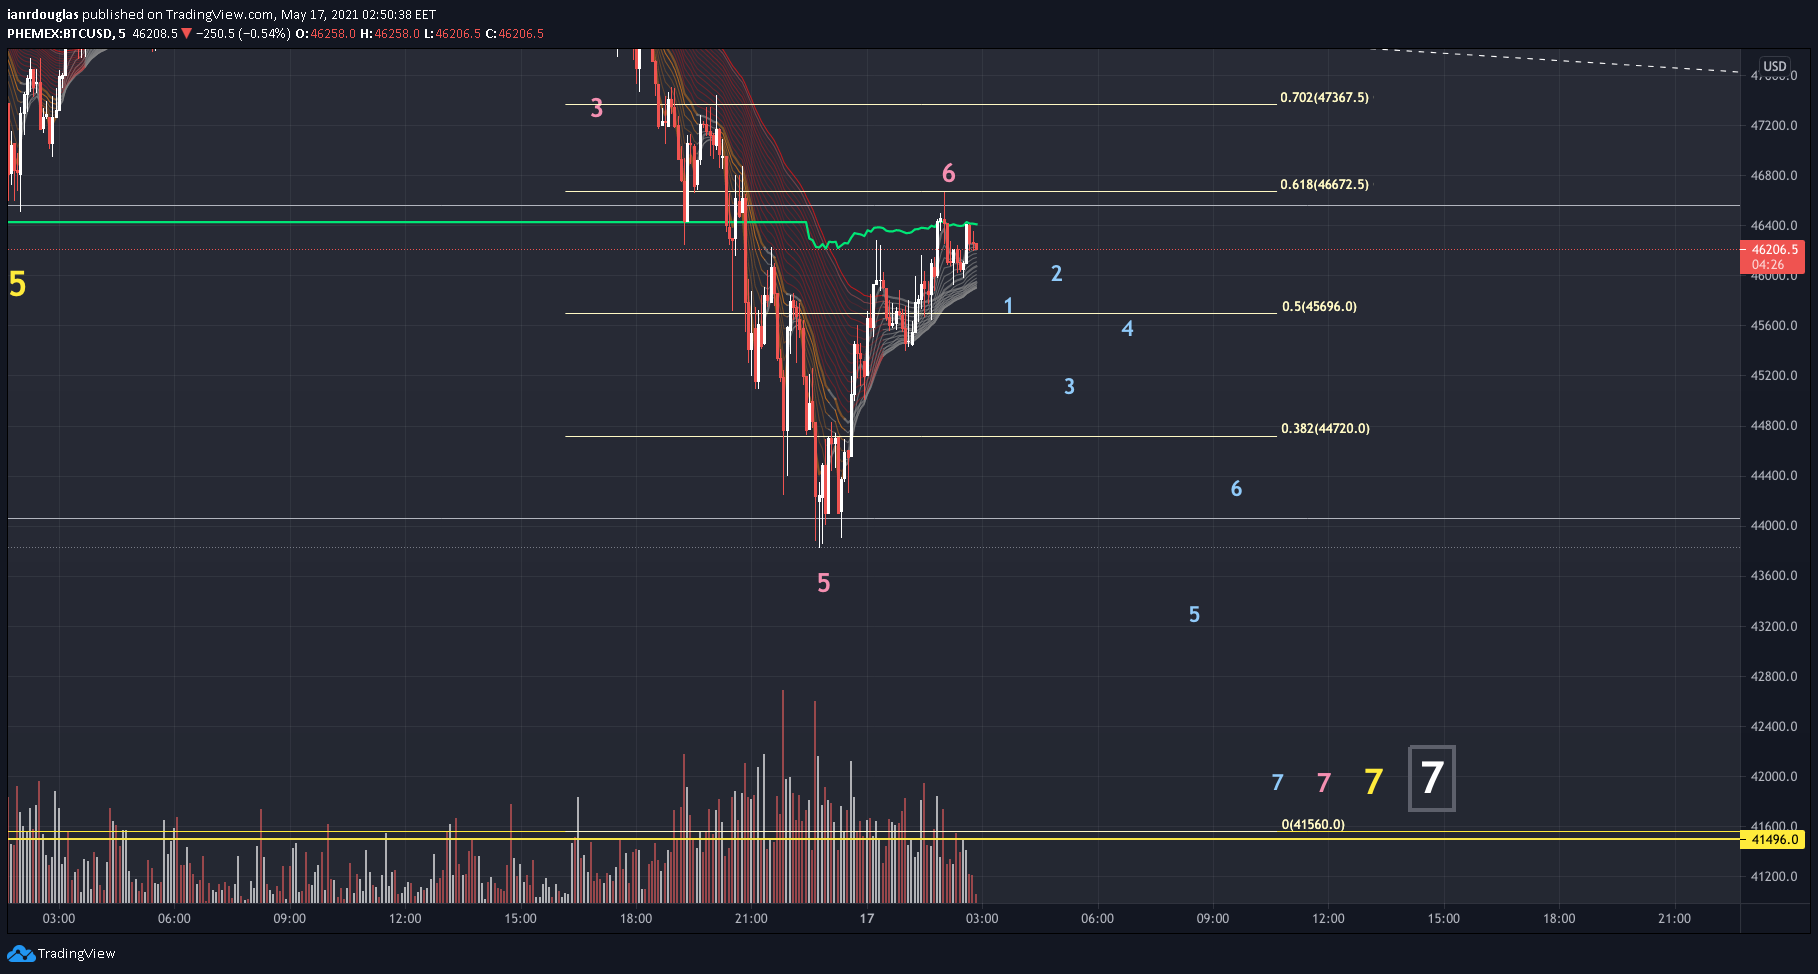Screen dimensions: 1818x974
Task: Click the pink 7 wave label
Action: 1324,783
